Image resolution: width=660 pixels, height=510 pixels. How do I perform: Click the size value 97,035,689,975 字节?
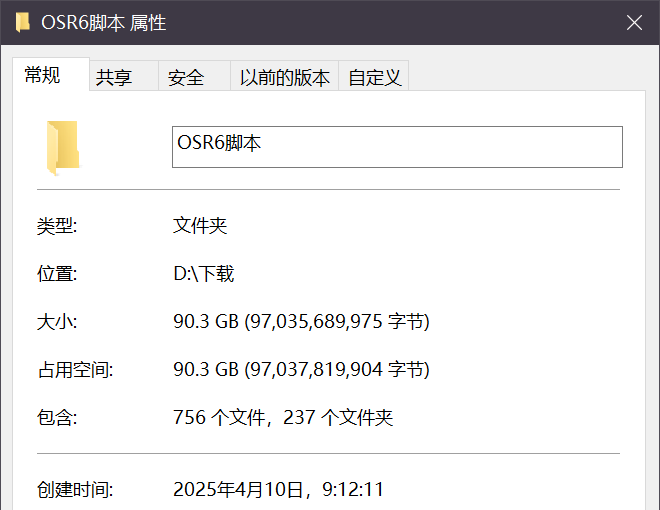[x=301, y=321]
